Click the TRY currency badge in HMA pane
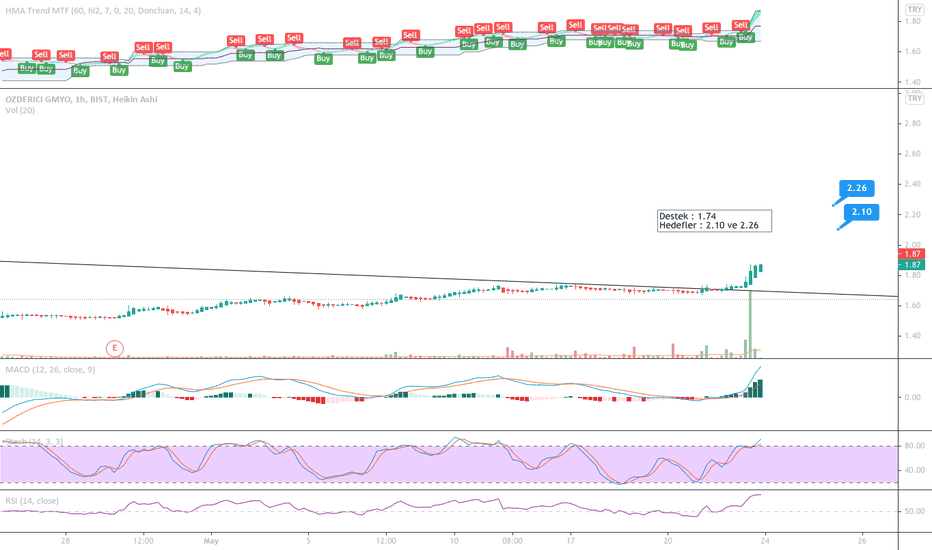The width and height of the screenshot is (932, 550). click(915, 10)
